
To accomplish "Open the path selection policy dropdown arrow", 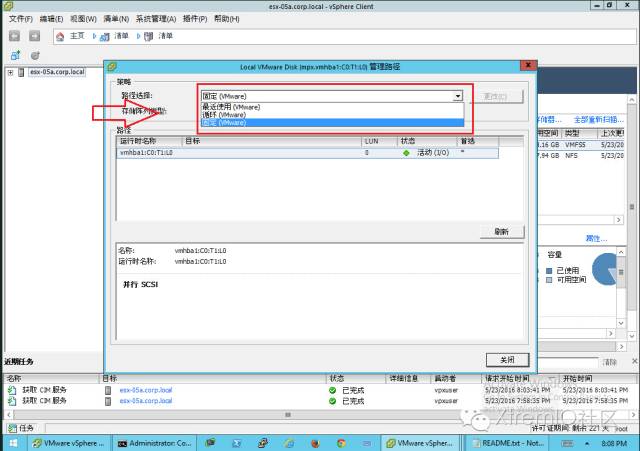I will (x=458, y=96).
